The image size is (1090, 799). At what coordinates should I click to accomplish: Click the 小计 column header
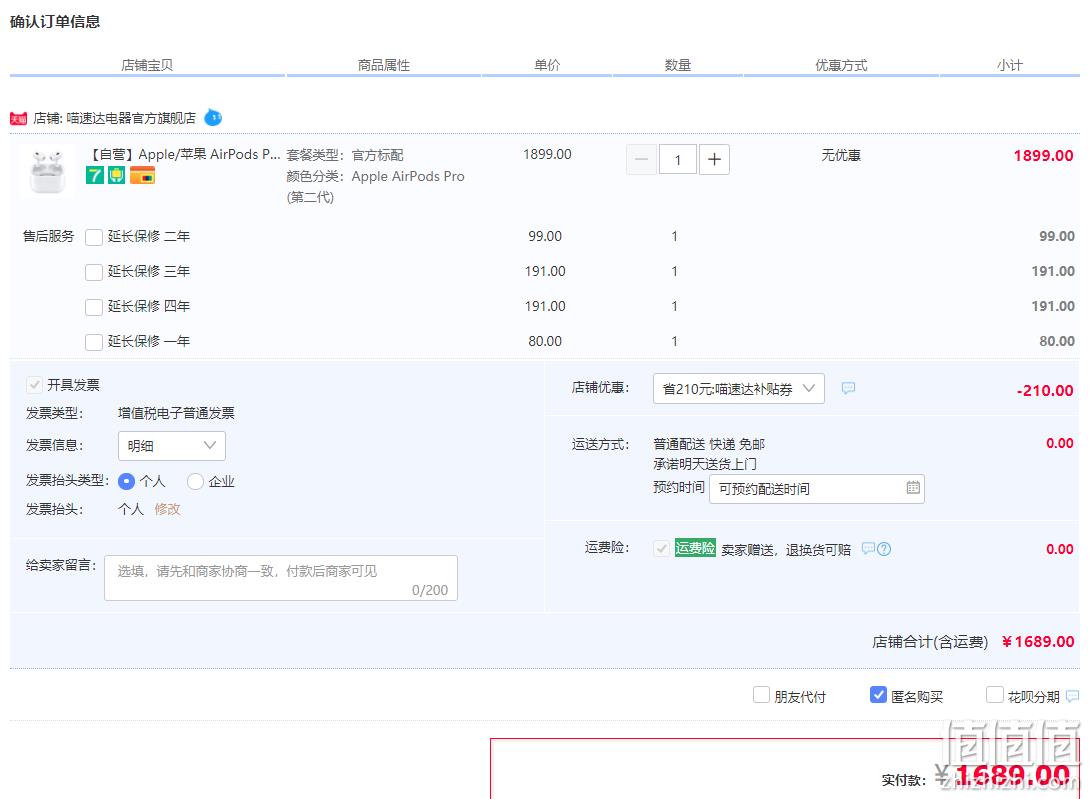pyautogui.click(x=1009, y=65)
